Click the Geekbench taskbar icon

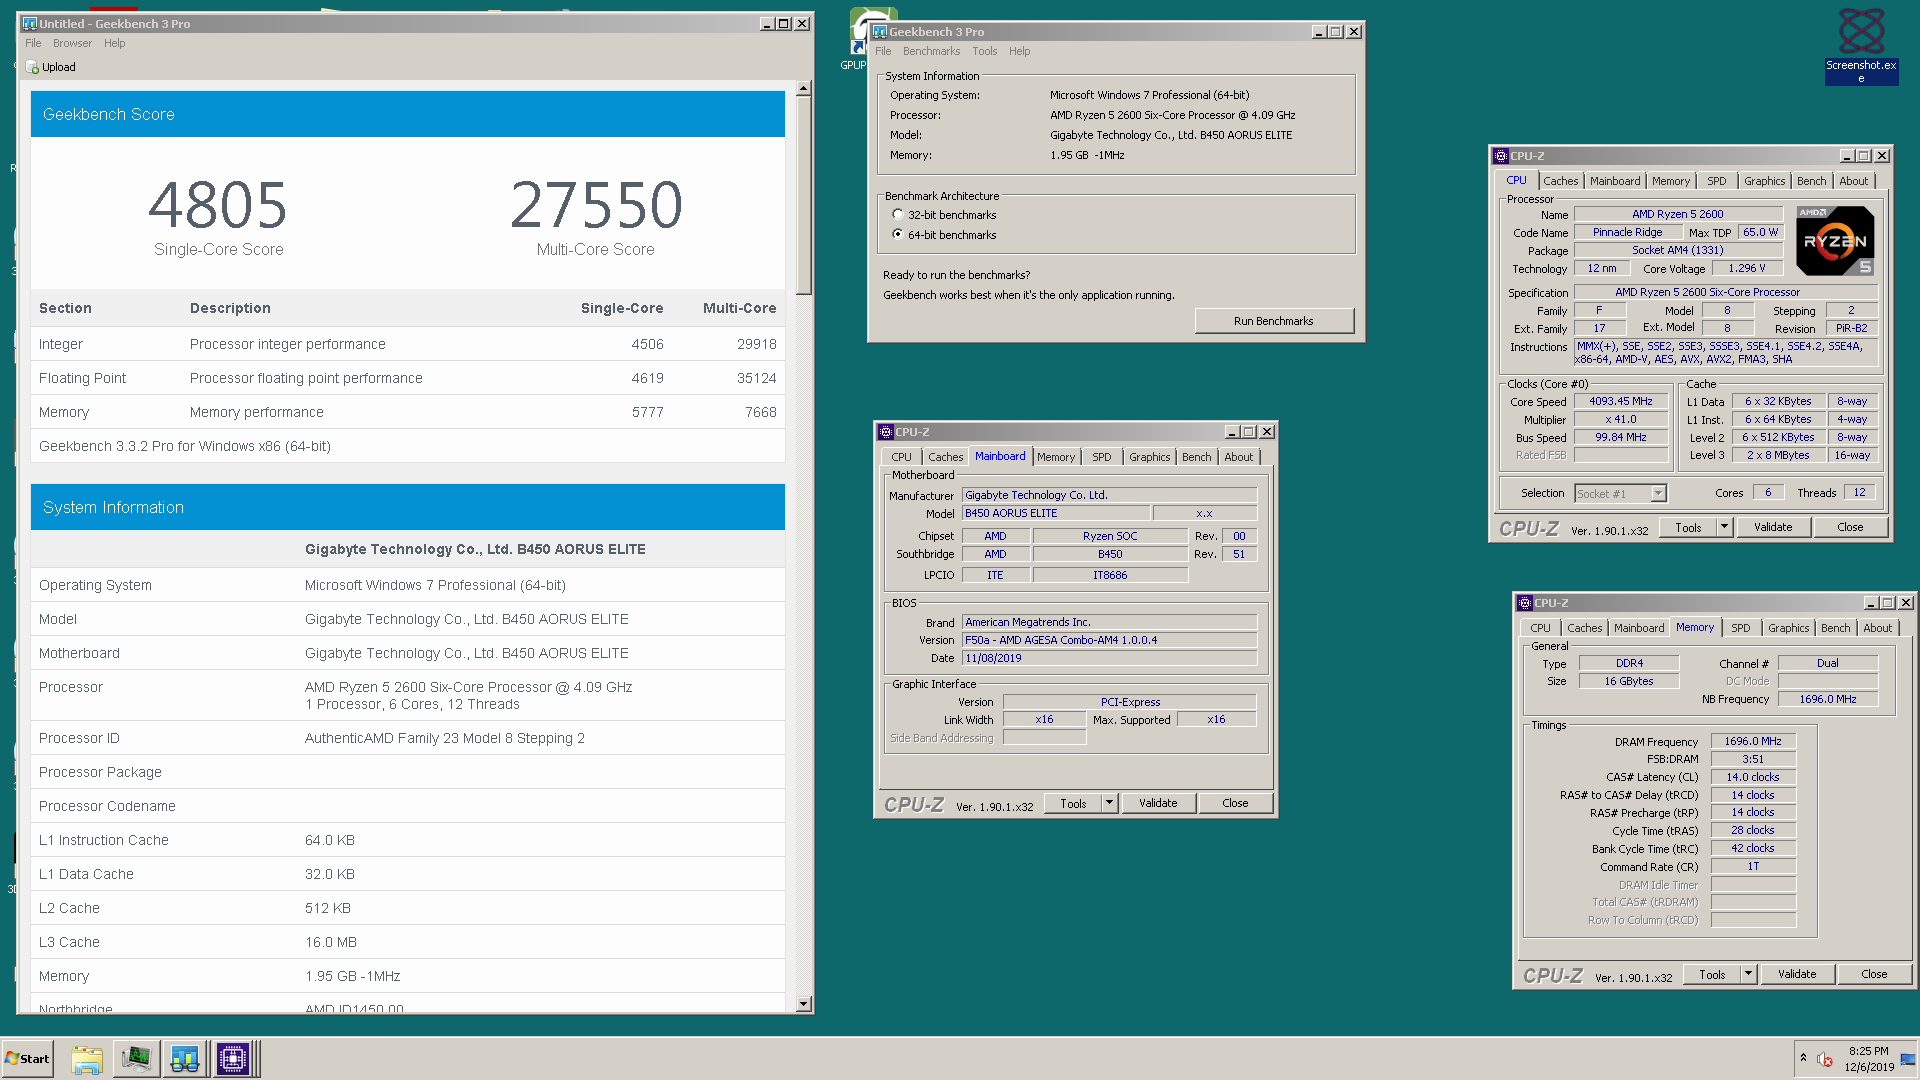click(185, 1059)
